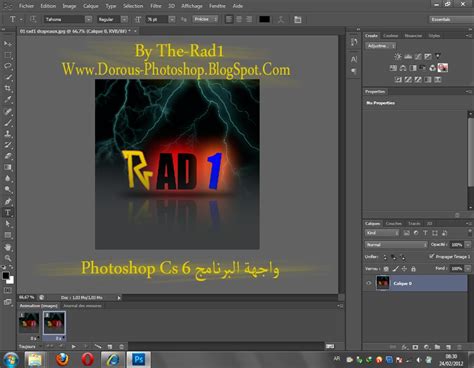Select the Gradient tool
Screen dimensions: 474x368
[x=8, y=167]
